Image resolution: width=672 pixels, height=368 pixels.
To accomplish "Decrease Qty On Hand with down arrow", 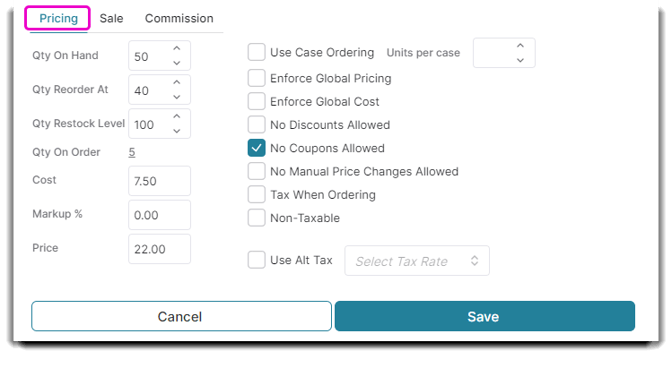I will [177, 63].
